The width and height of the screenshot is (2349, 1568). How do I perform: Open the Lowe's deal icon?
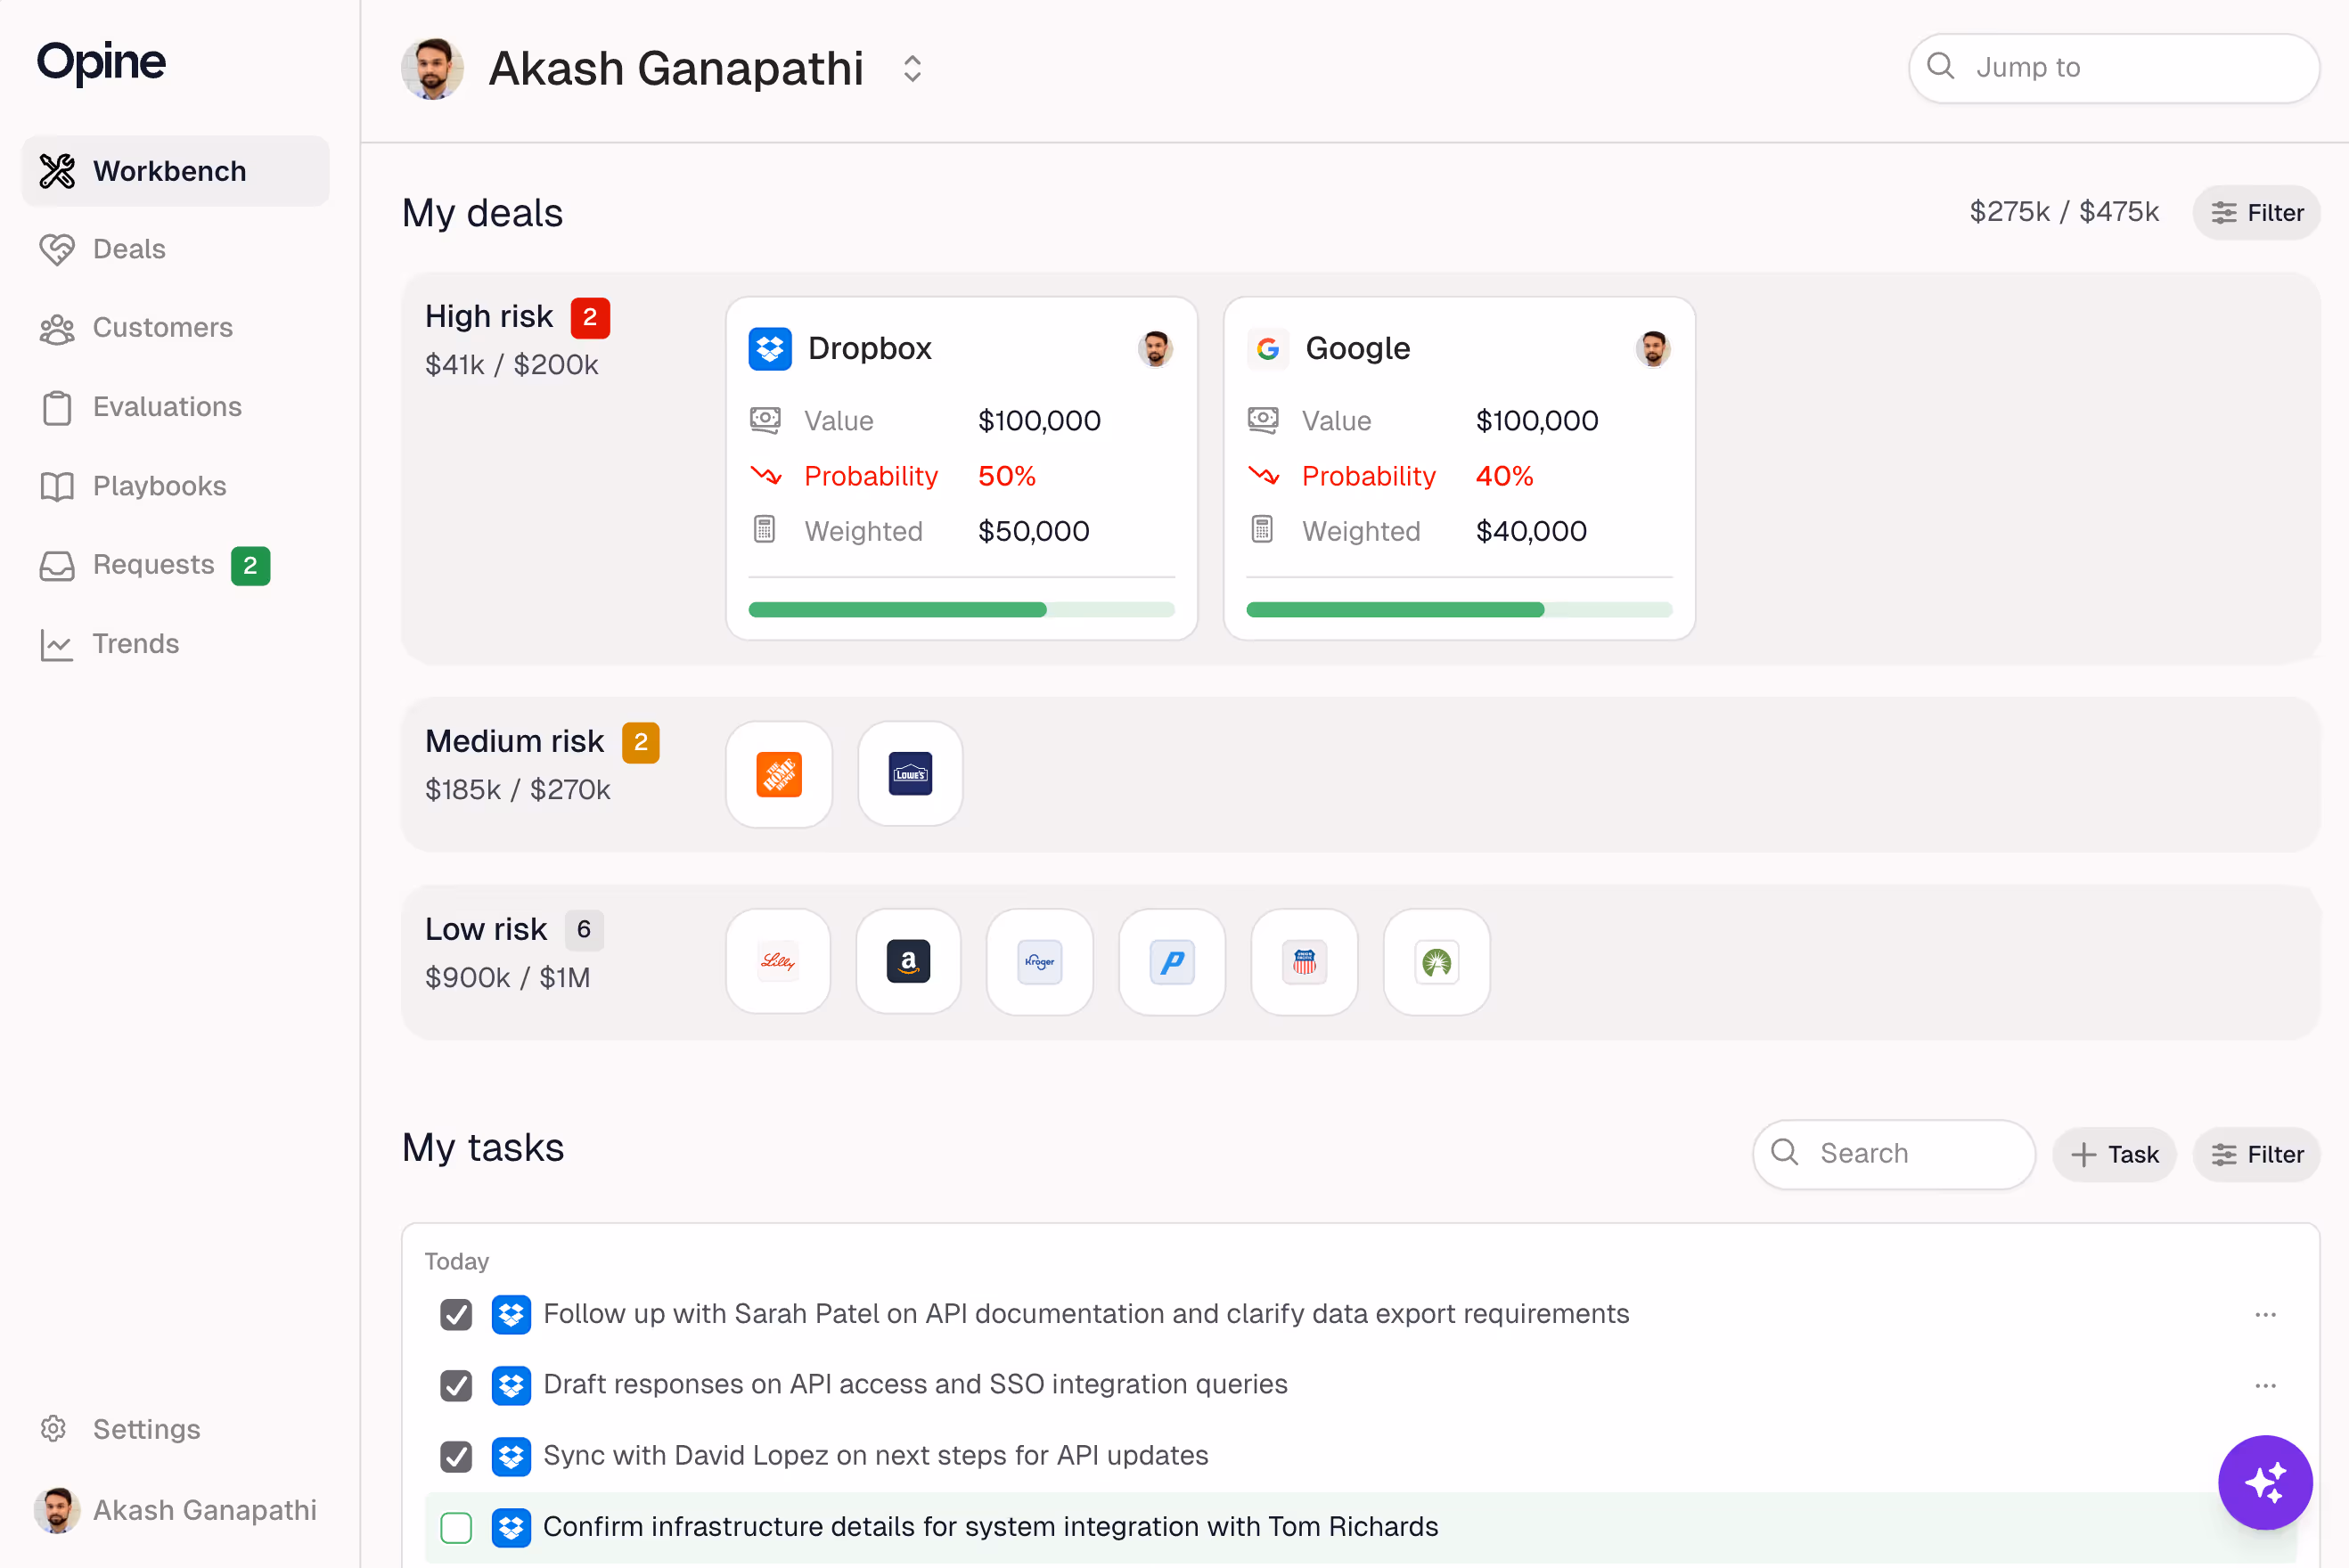pyautogui.click(x=909, y=774)
